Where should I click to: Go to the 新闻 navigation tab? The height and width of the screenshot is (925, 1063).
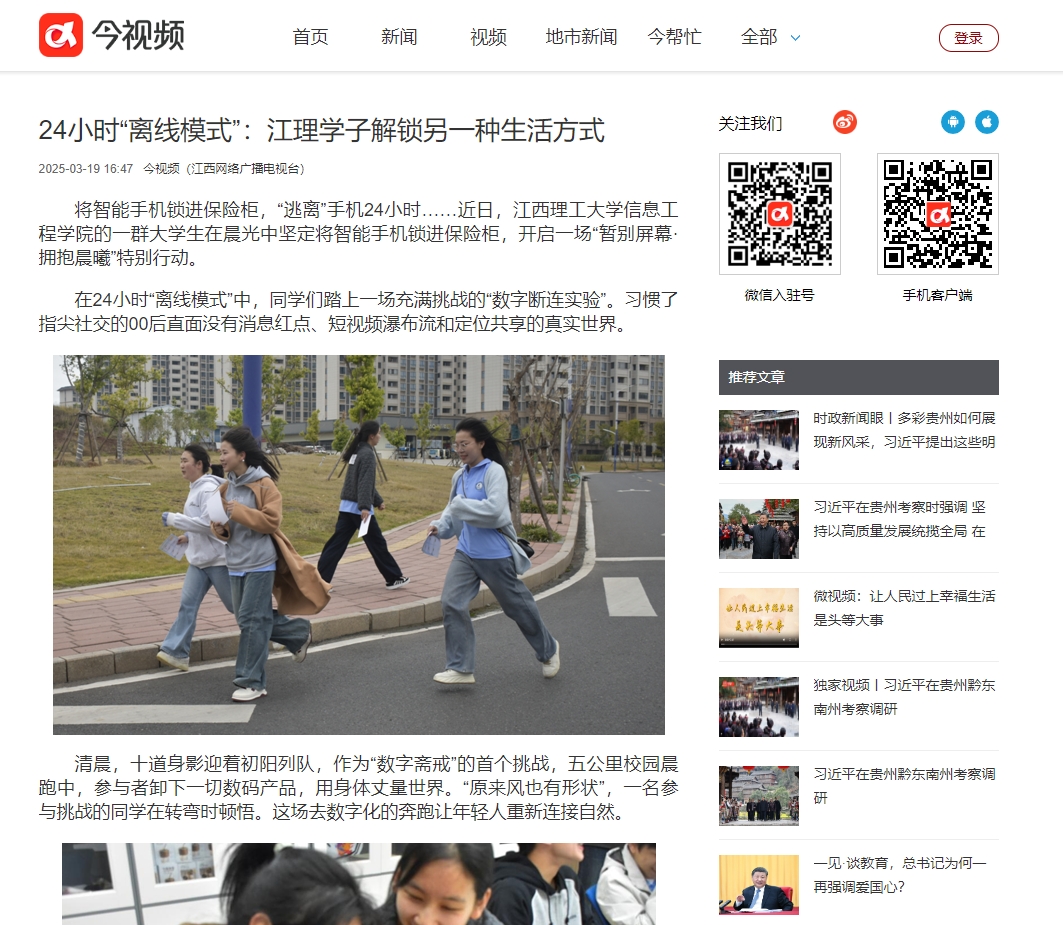click(399, 37)
